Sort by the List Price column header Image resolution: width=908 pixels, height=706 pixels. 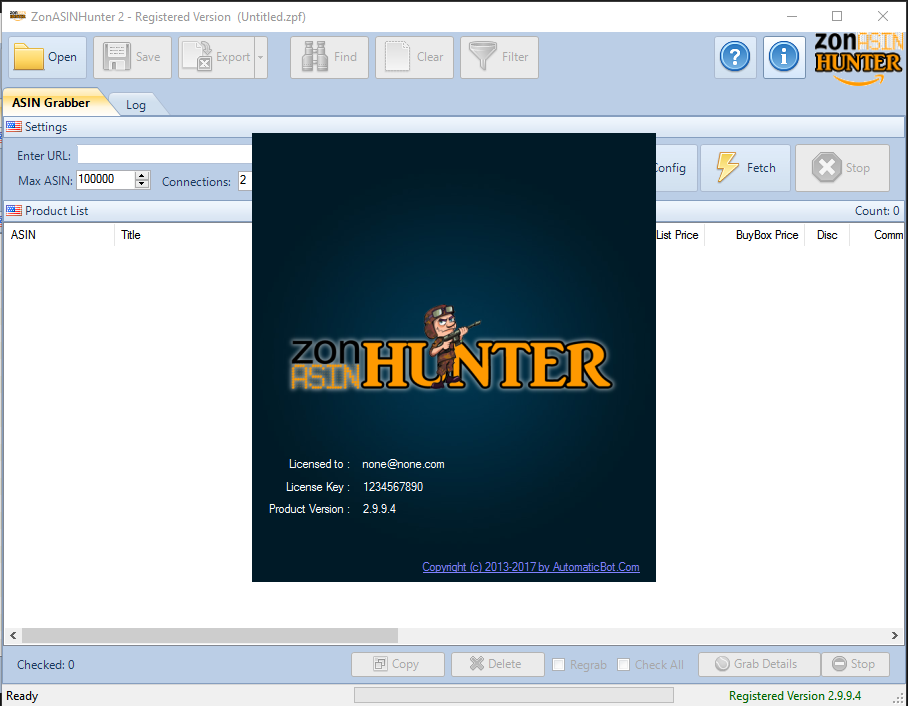point(678,235)
